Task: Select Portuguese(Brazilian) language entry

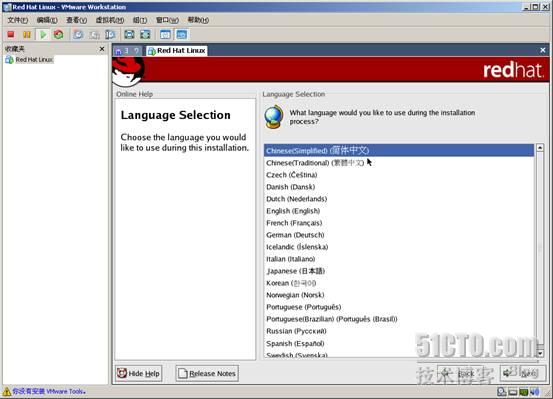Action: pos(399,319)
